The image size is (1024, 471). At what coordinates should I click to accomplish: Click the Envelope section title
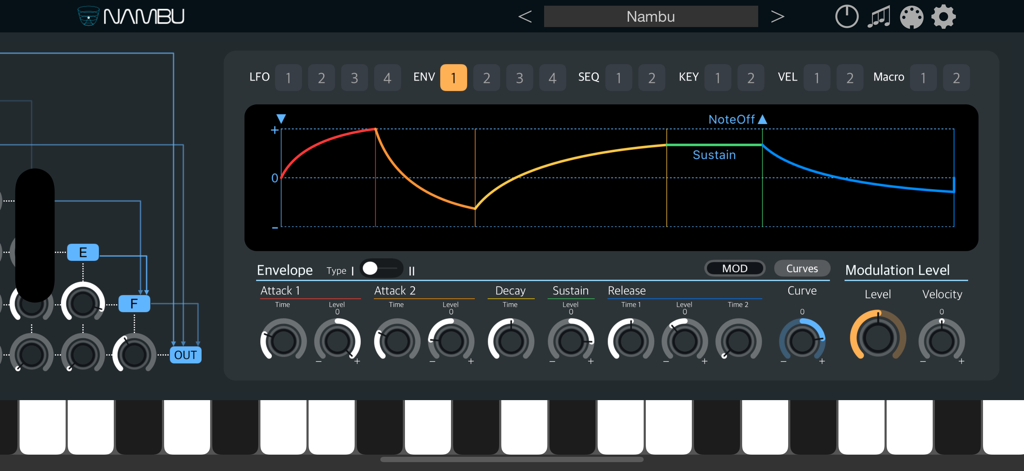tap(285, 270)
